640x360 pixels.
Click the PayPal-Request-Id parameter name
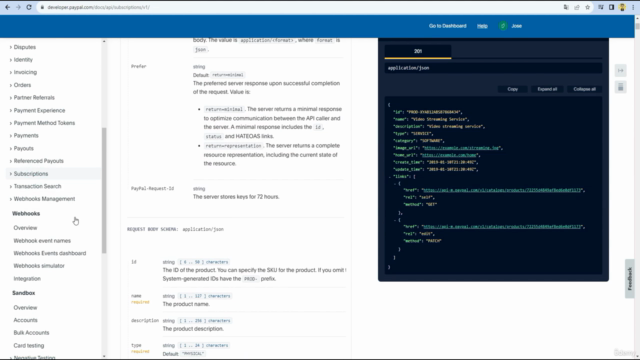(x=152, y=189)
